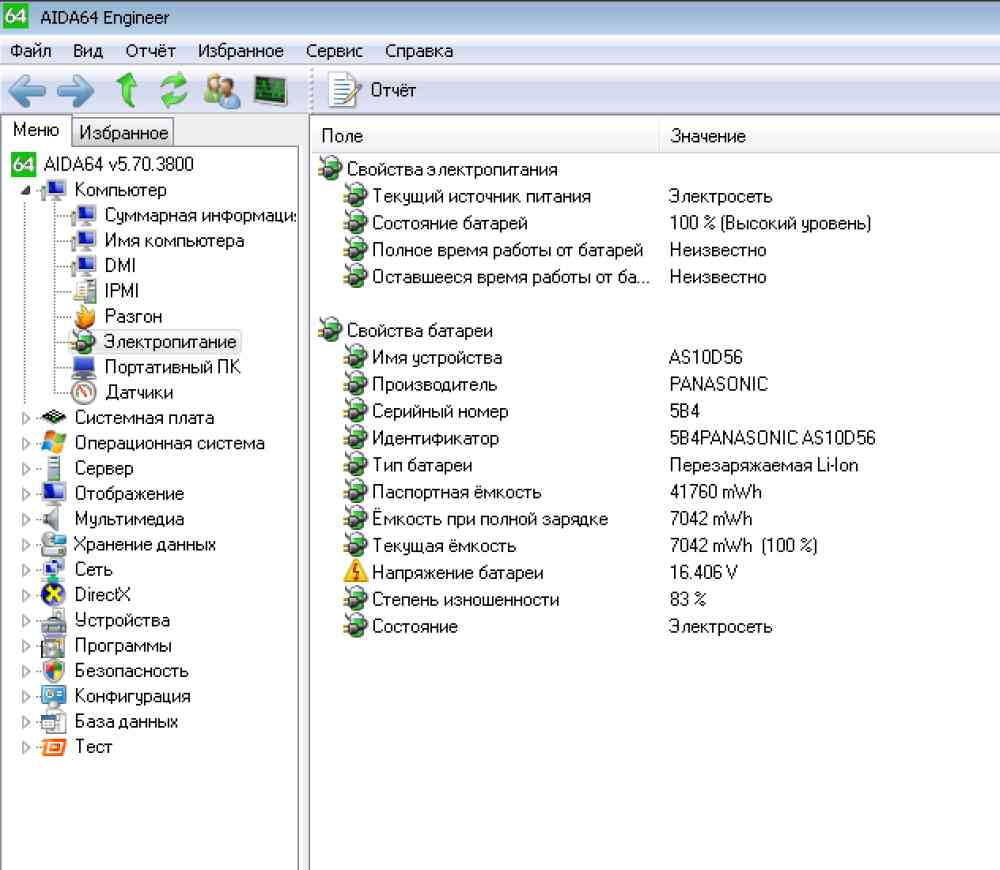
Task: Click the Поле column header
Action: click(486, 136)
